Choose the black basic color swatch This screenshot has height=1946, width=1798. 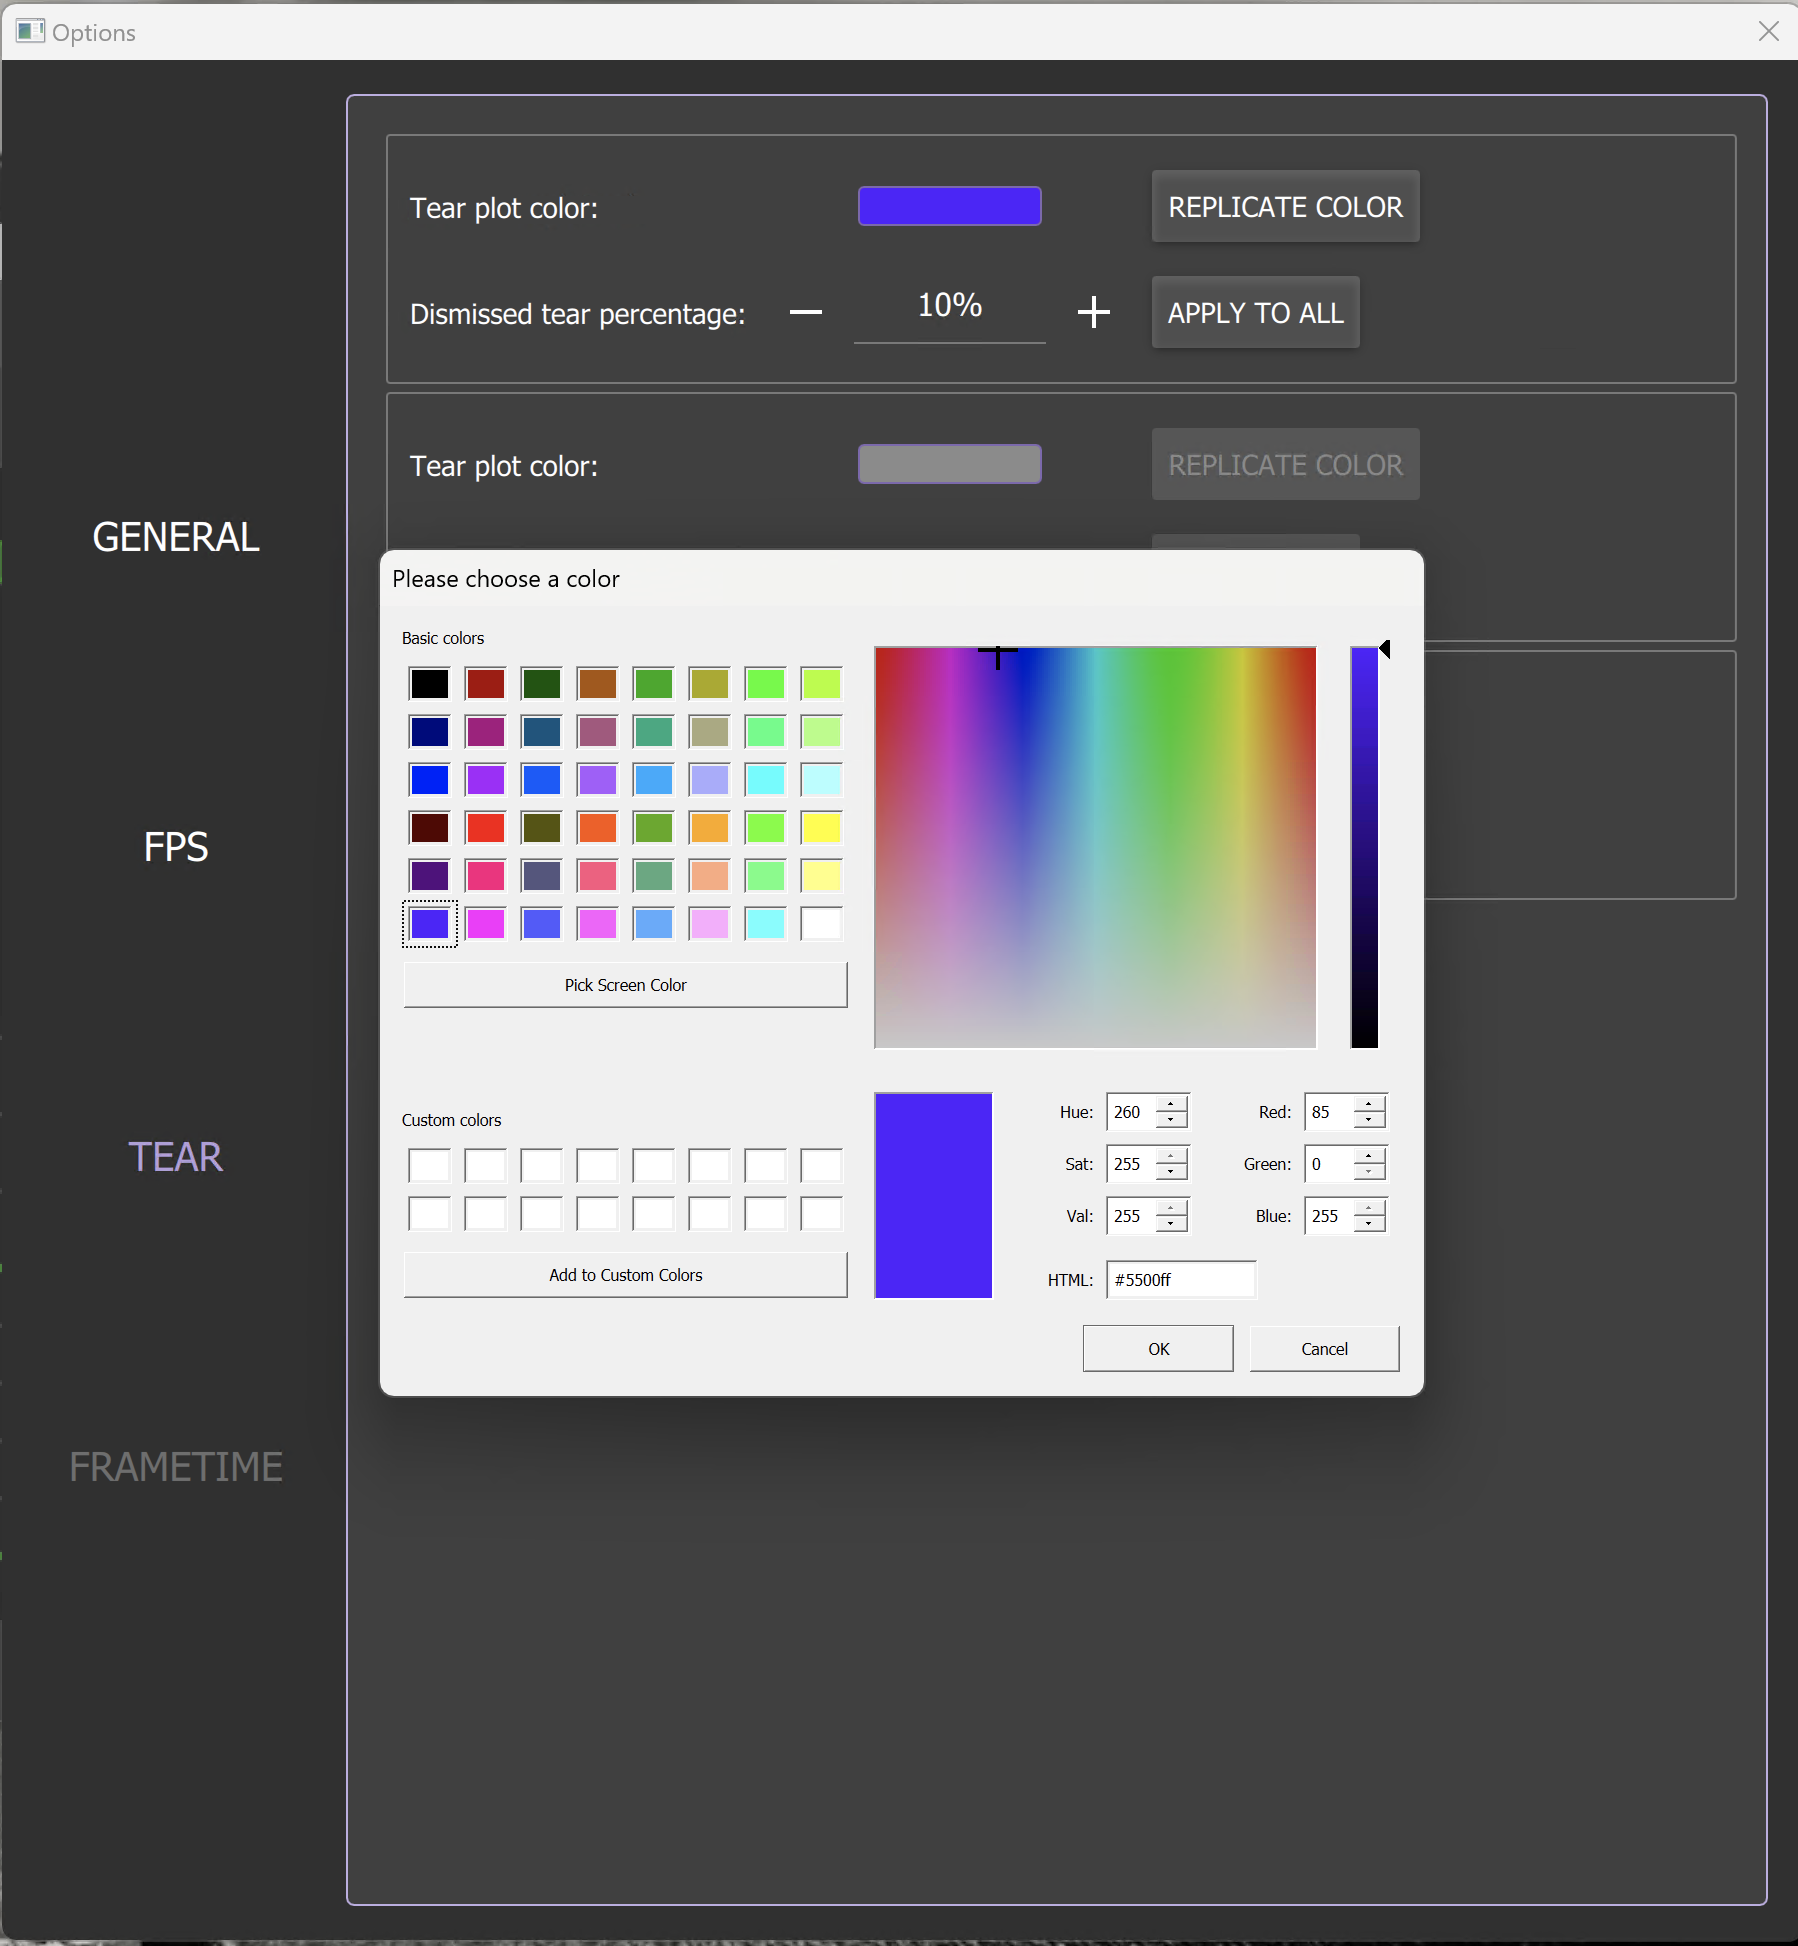tap(428, 683)
